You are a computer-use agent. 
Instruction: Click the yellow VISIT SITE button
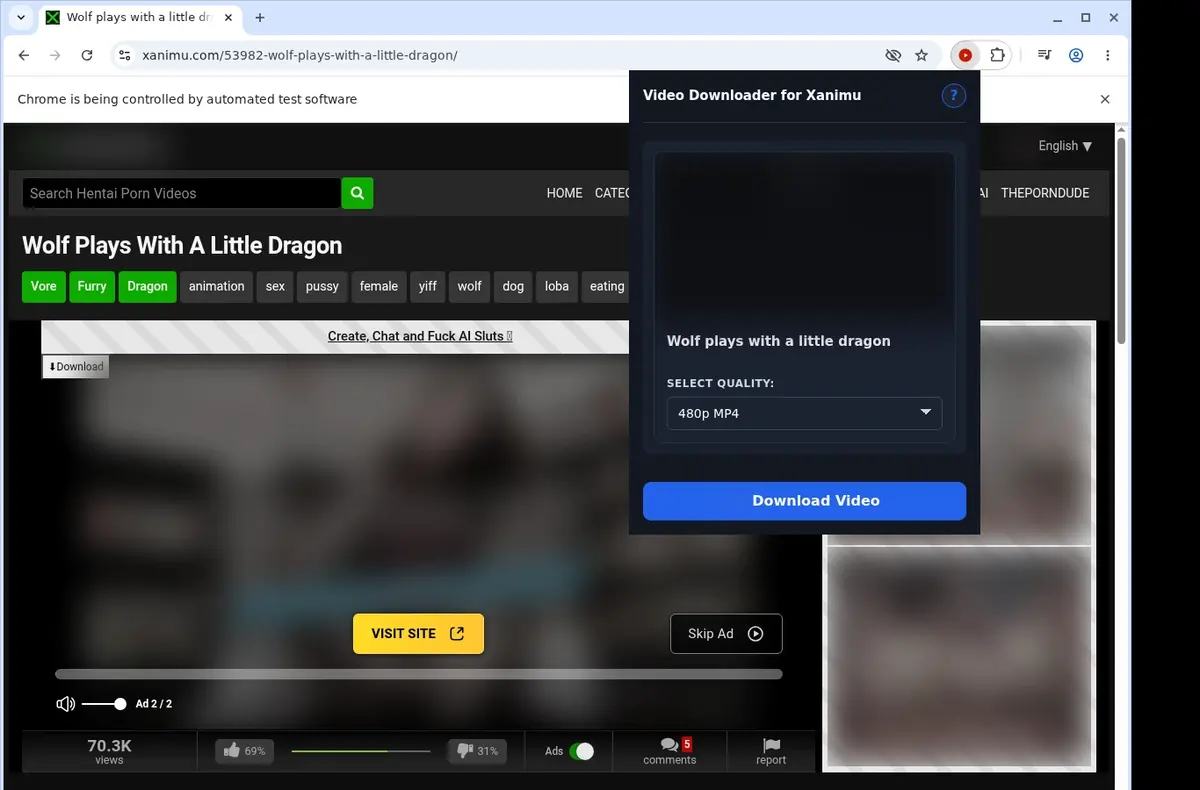coord(418,634)
